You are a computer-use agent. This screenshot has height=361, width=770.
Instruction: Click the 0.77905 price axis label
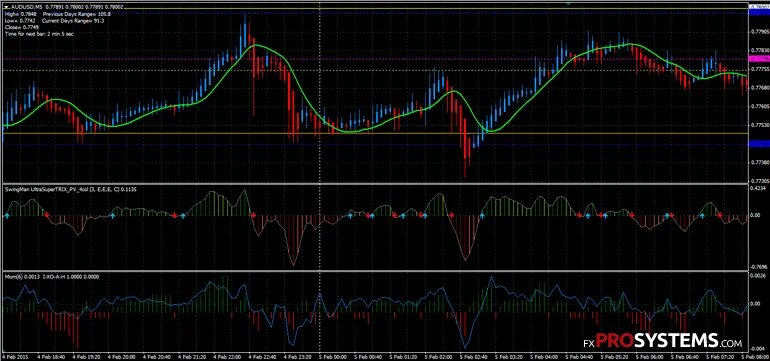coord(760,32)
